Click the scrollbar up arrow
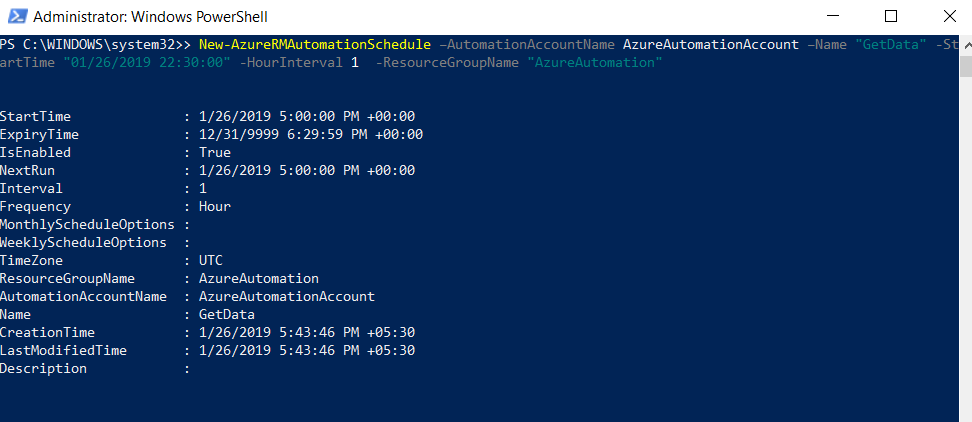The image size is (972, 422). [966, 43]
